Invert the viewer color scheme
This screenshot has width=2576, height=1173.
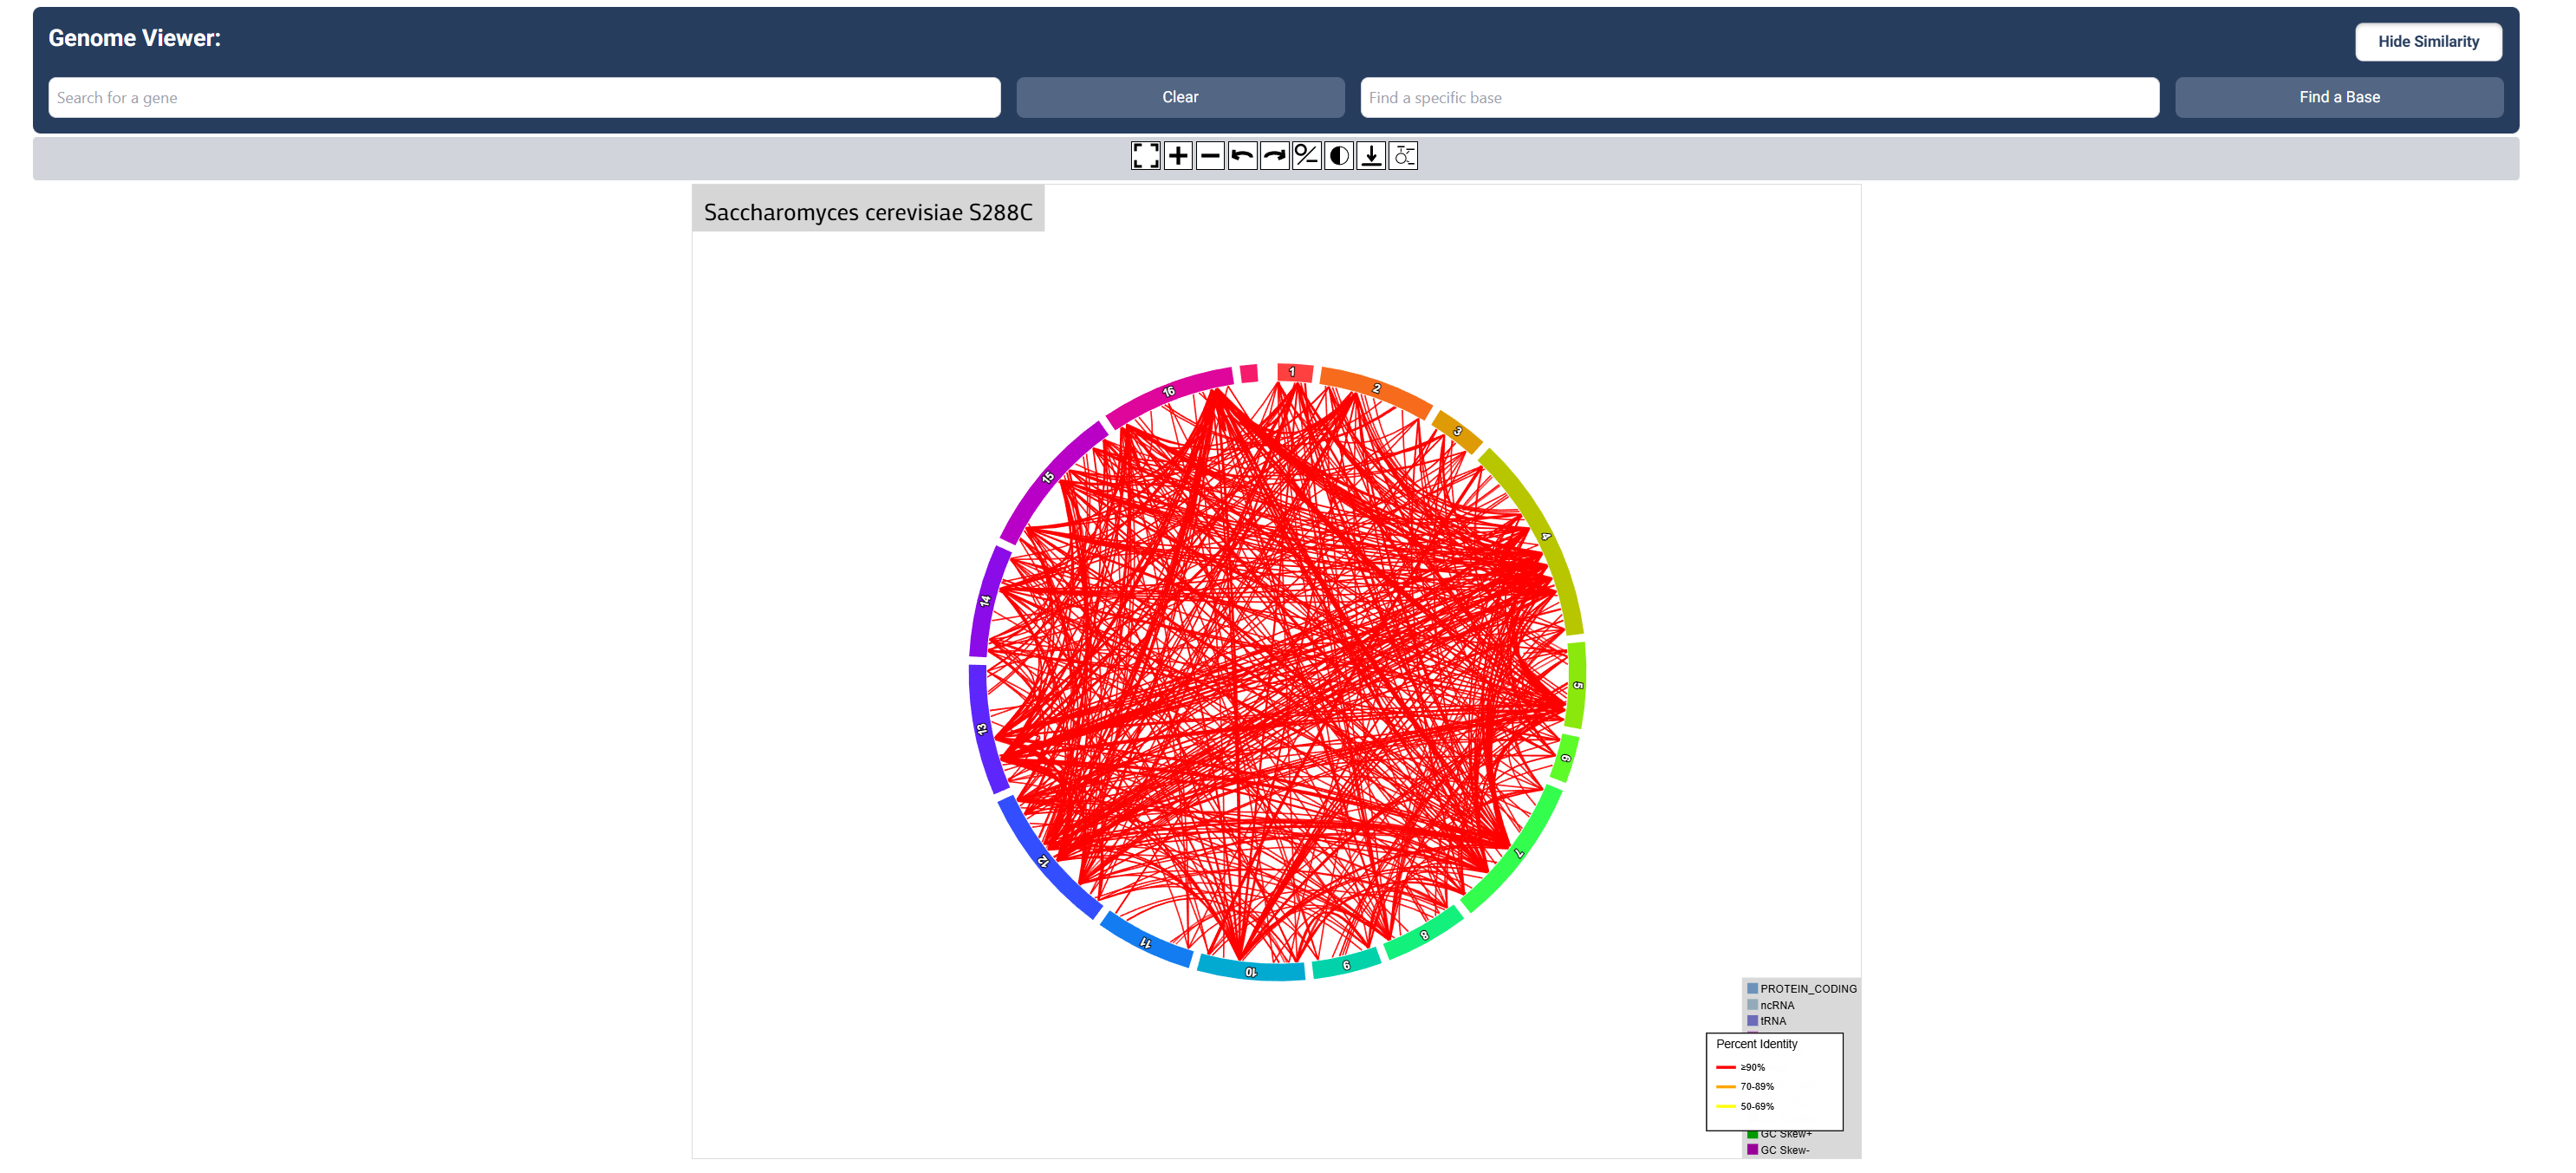pyautogui.click(x=1337, y=155)
